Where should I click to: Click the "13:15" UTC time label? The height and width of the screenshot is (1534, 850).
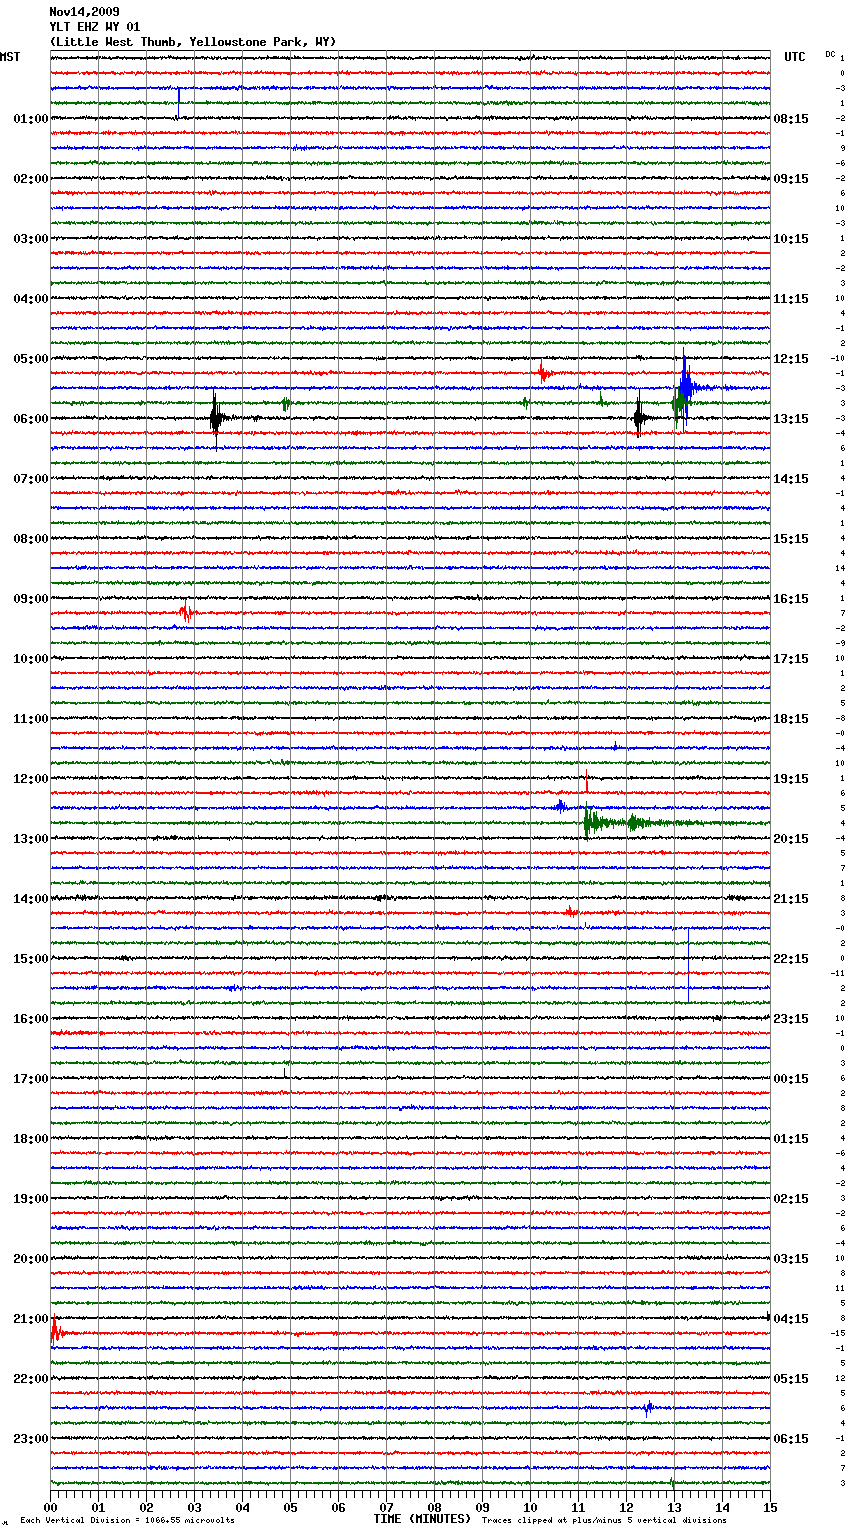pyautogui.click(x=791, y=419)
